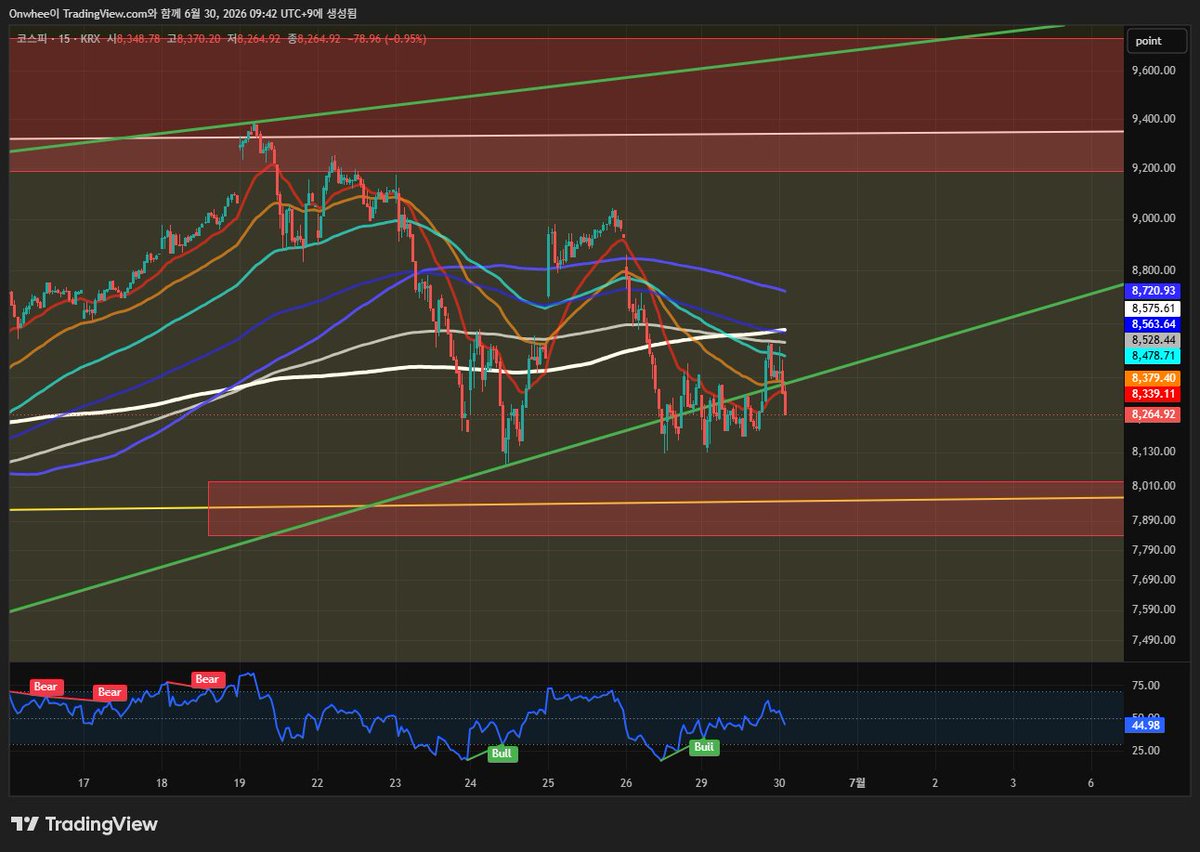Click the 8,010.00 price axis label
The image size is (1200, 852).
(1153, 486)
